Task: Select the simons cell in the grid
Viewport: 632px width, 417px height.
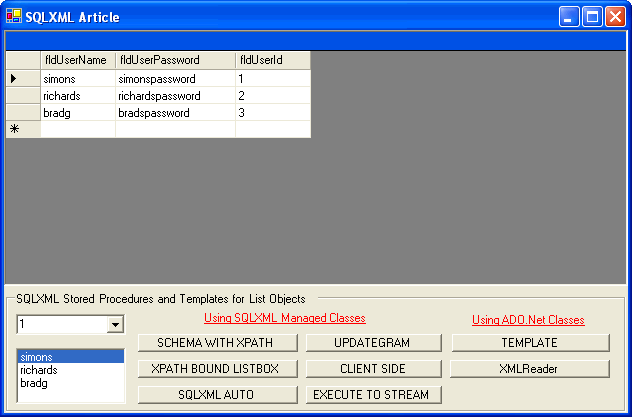Action: click(78, 79)
